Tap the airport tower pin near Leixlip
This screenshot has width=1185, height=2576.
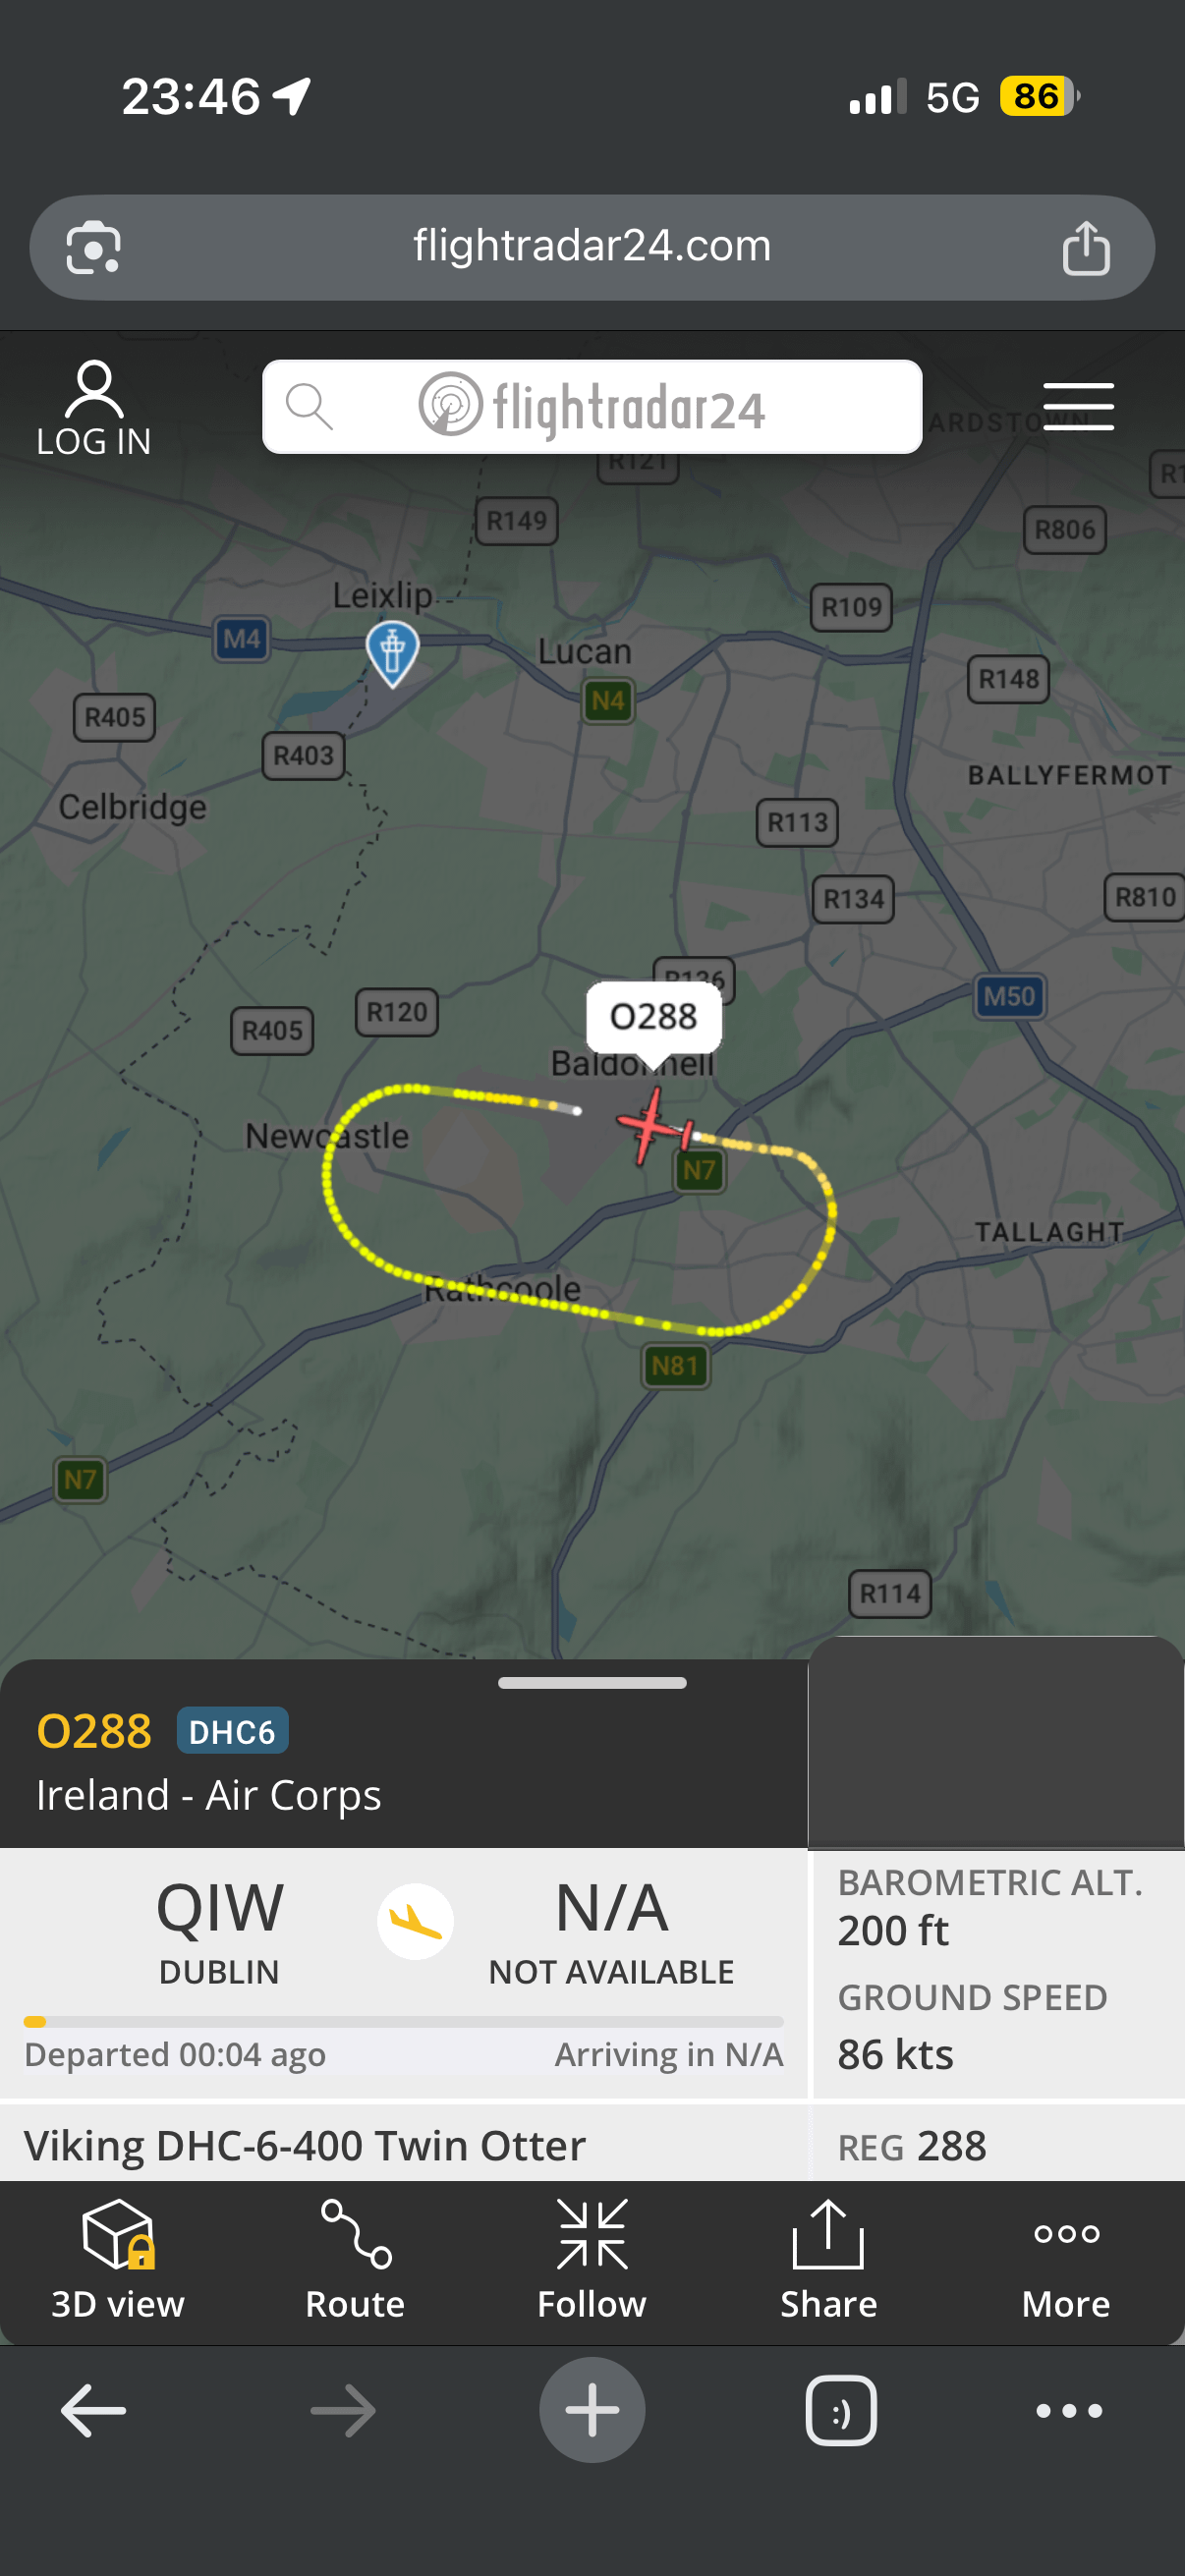tap(392, 654)
